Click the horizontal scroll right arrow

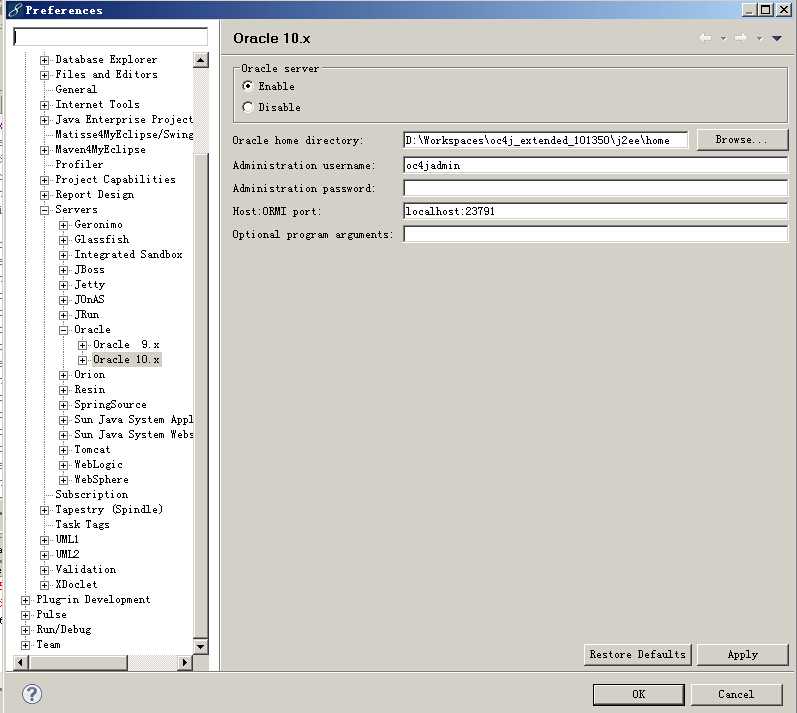click(x=185, y=662)
